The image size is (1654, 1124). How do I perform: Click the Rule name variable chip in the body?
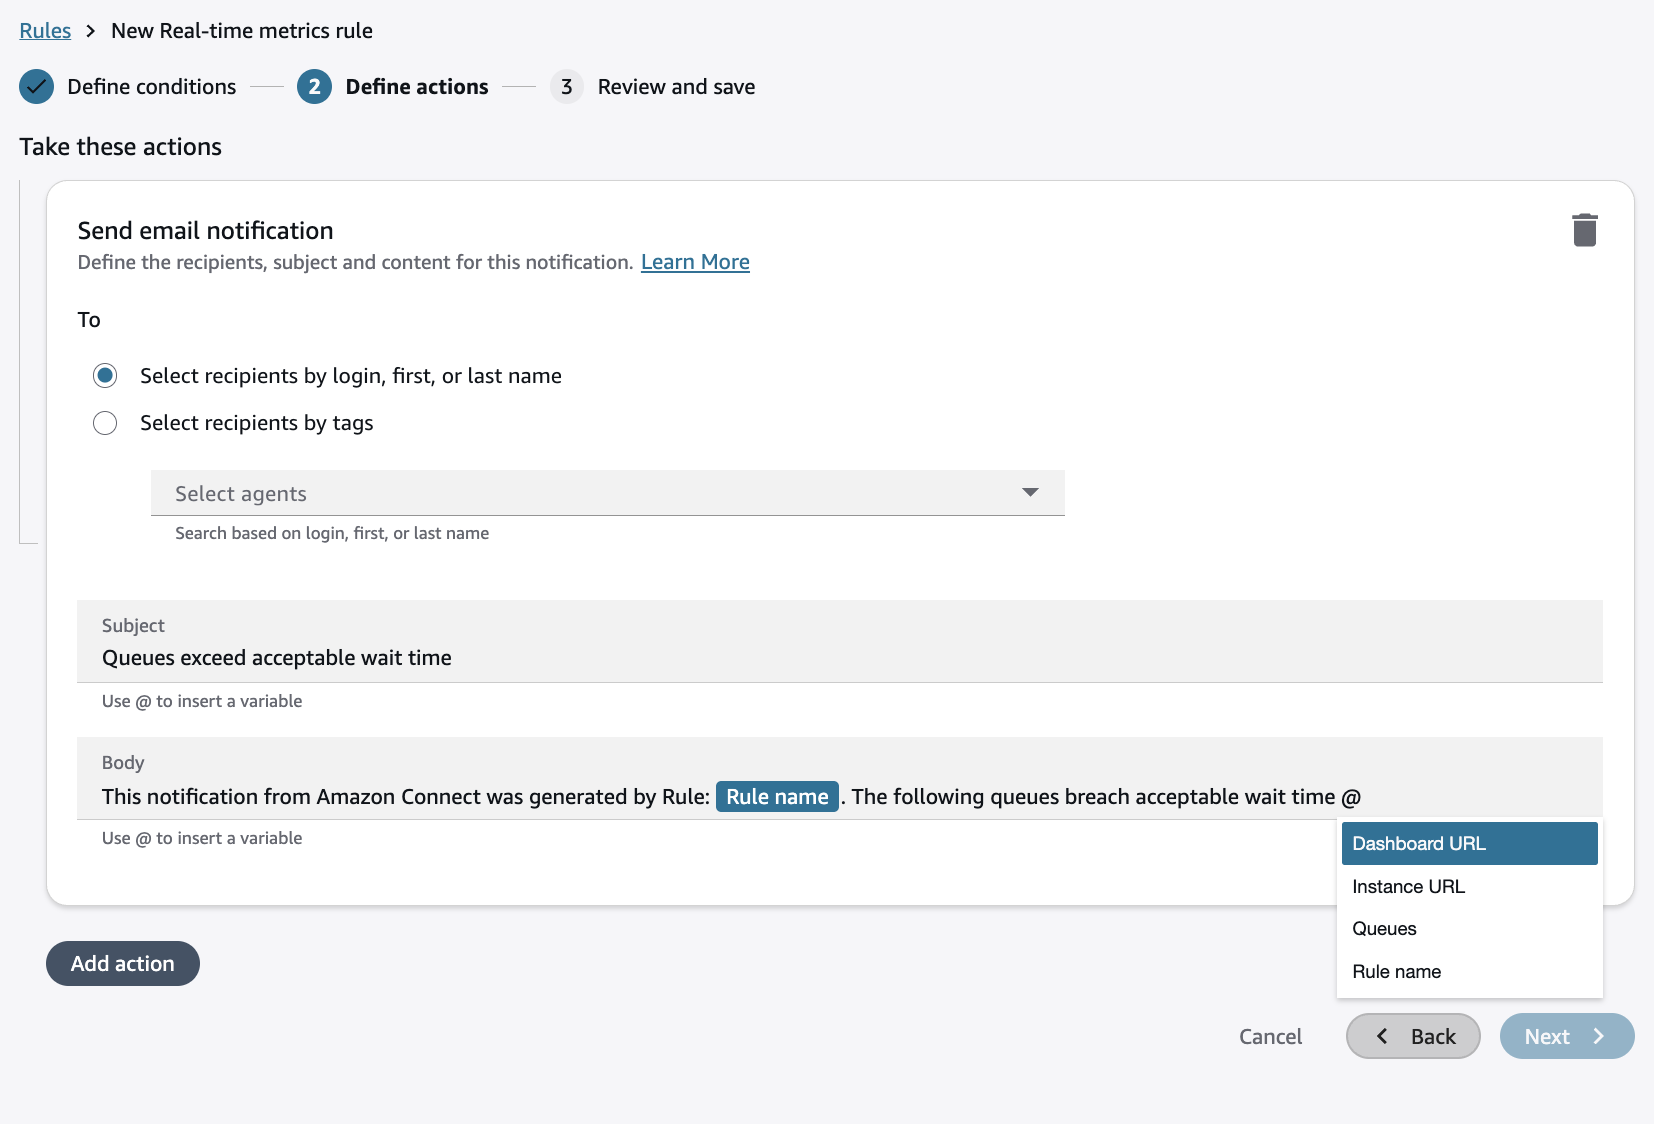(777, 796)
